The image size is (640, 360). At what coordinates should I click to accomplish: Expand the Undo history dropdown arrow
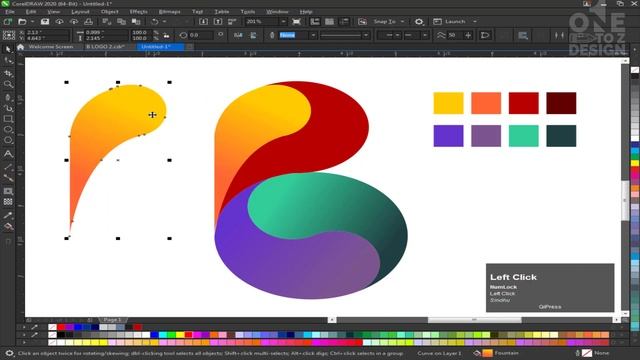point(164,21)
